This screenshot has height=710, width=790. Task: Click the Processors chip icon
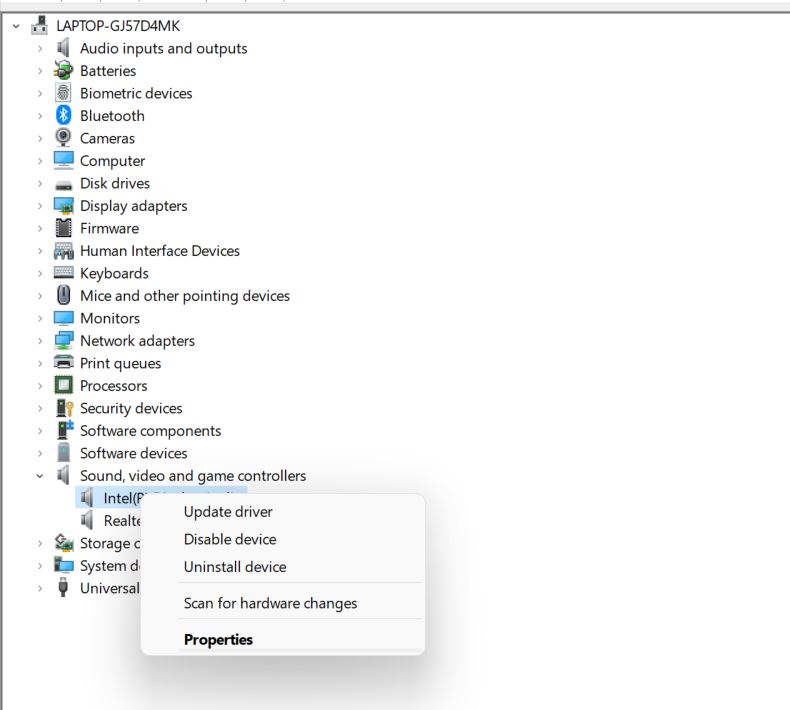pyautogui.click(x=63, y=386)
